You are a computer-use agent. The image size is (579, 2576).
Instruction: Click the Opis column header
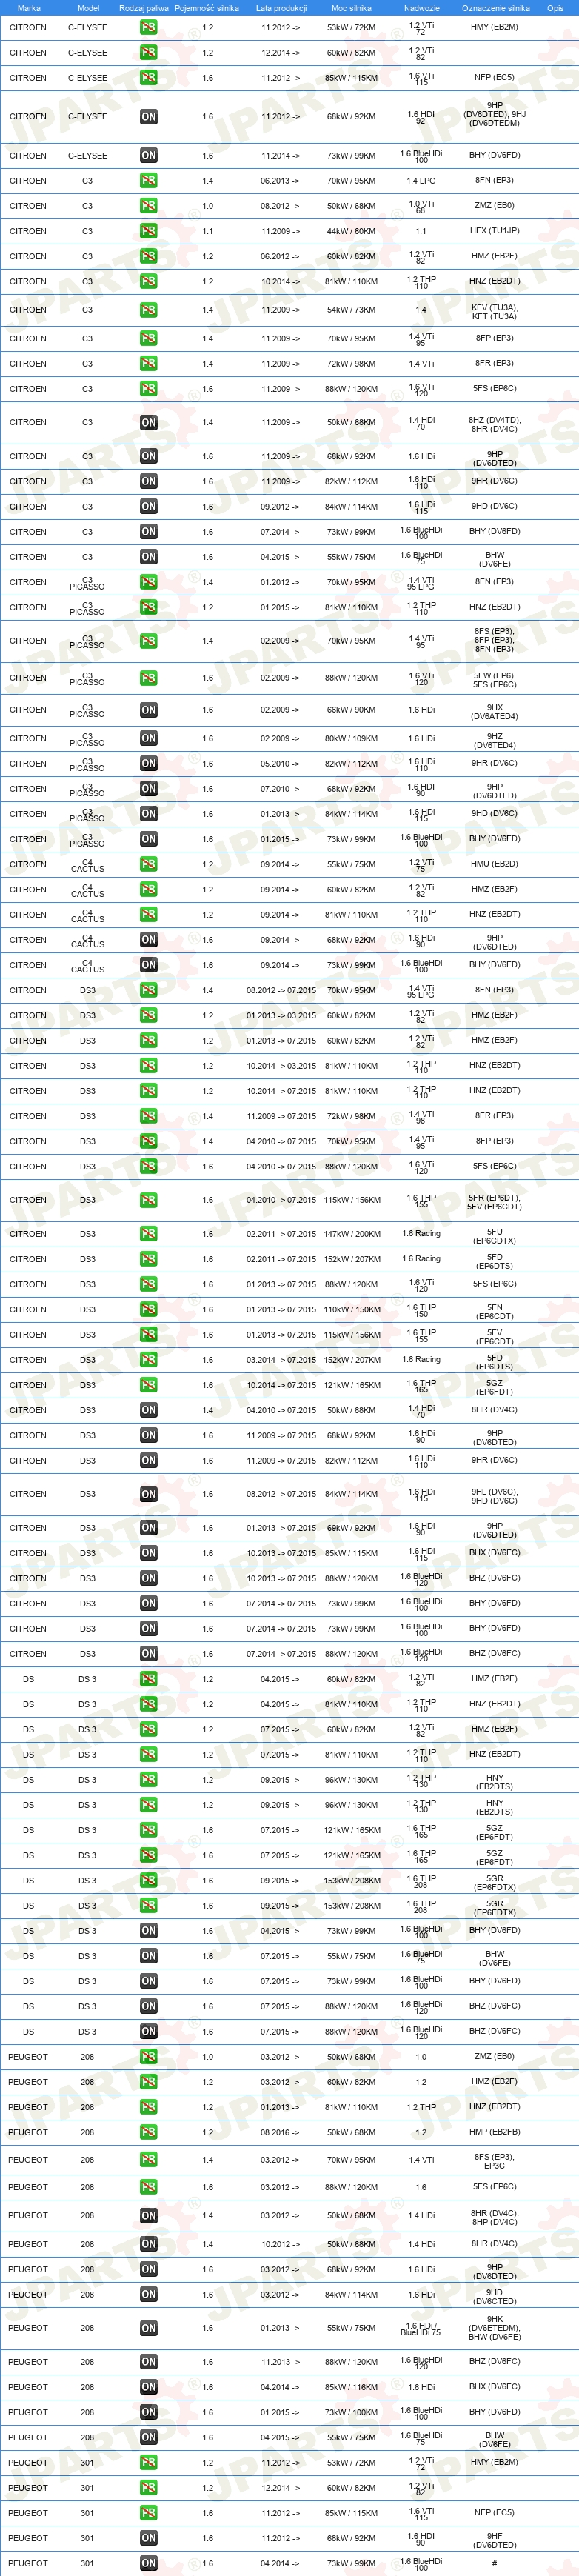[x=555, y=8]
